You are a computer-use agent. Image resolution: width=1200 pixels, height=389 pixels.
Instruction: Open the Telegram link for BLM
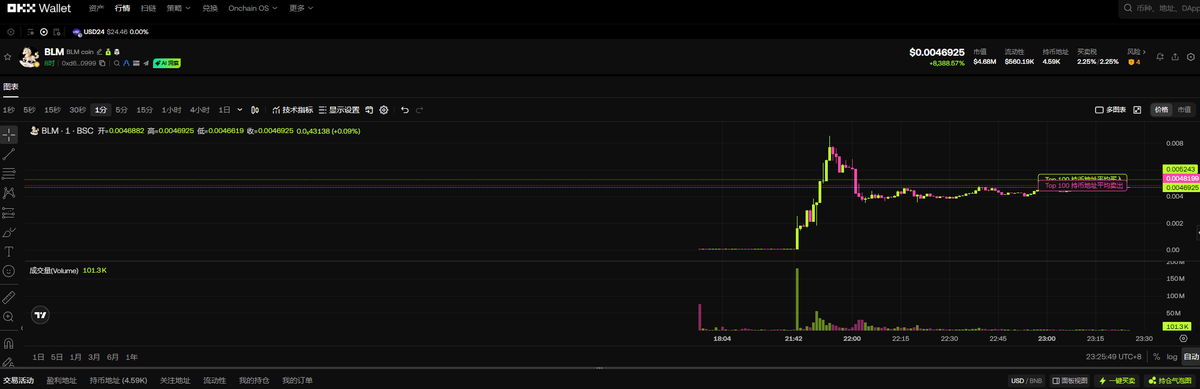pyautogui.click(x=146, y=63)
